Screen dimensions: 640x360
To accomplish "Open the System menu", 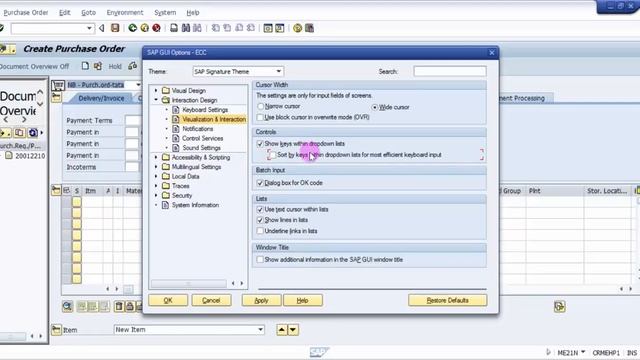I will (165, 13).
